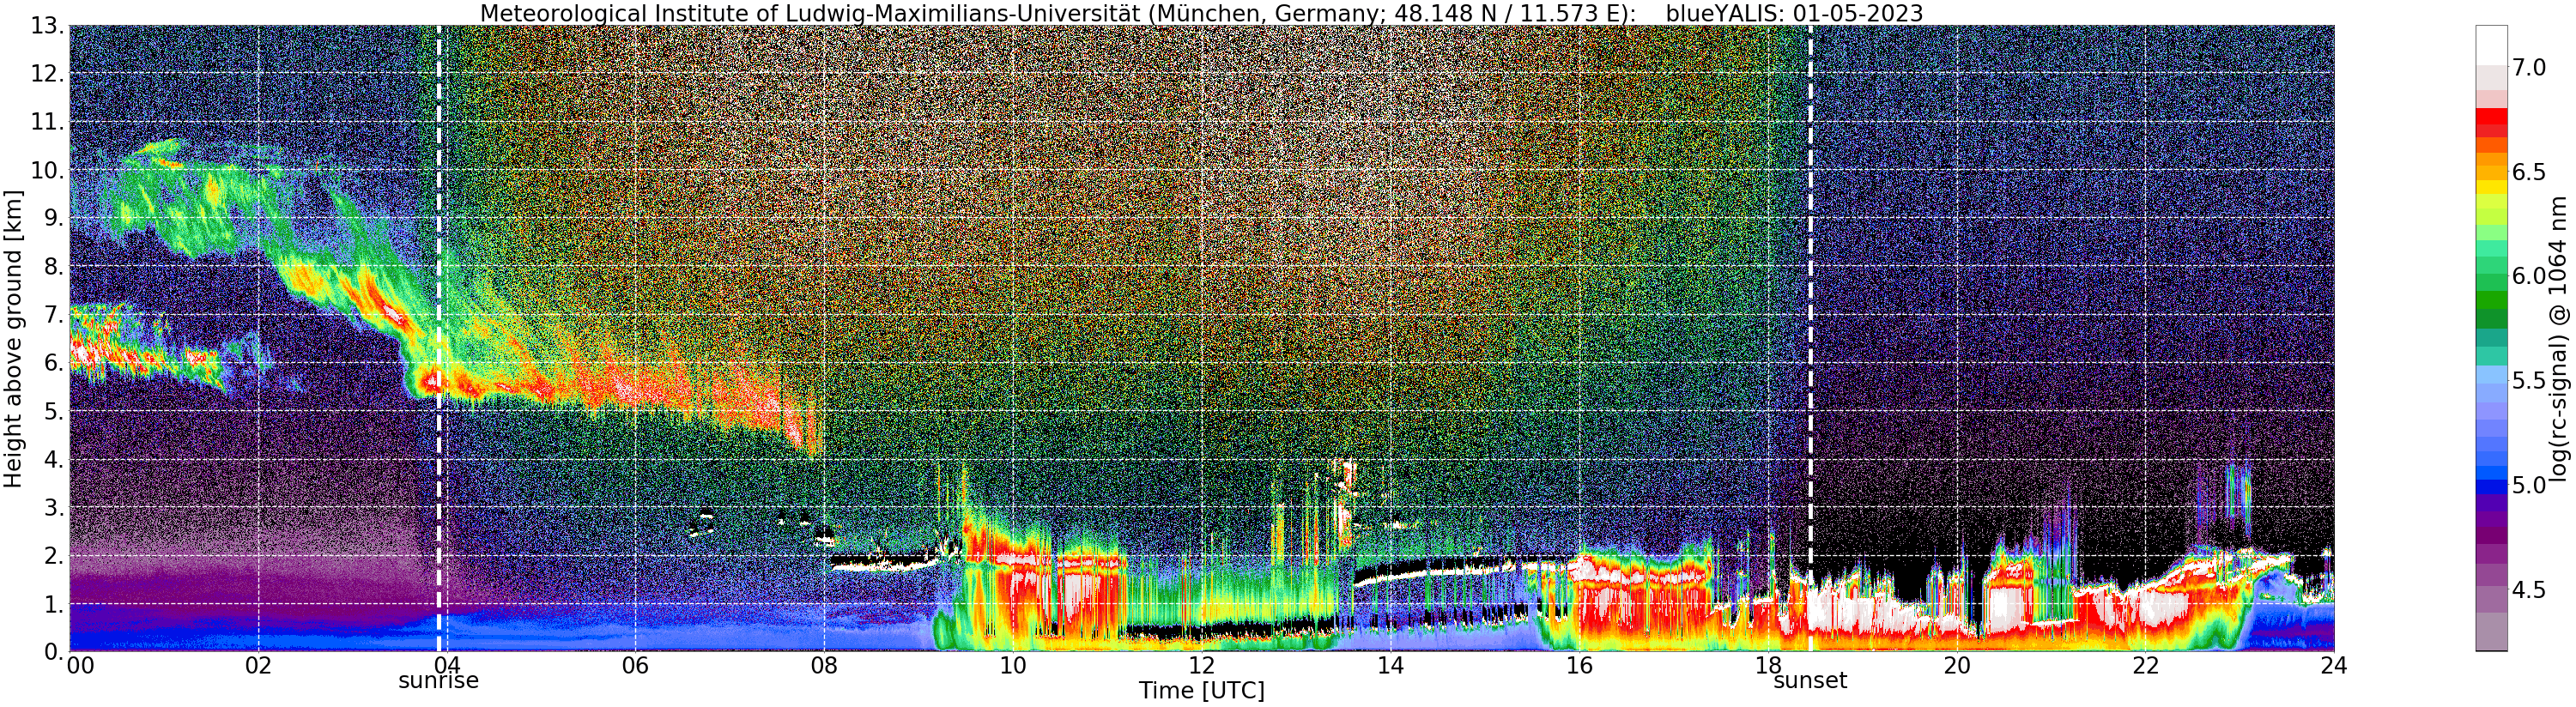Click the colorbar tick label '6.5'
Viewport: 2576px width, 707px height.
coord(2529,171)
